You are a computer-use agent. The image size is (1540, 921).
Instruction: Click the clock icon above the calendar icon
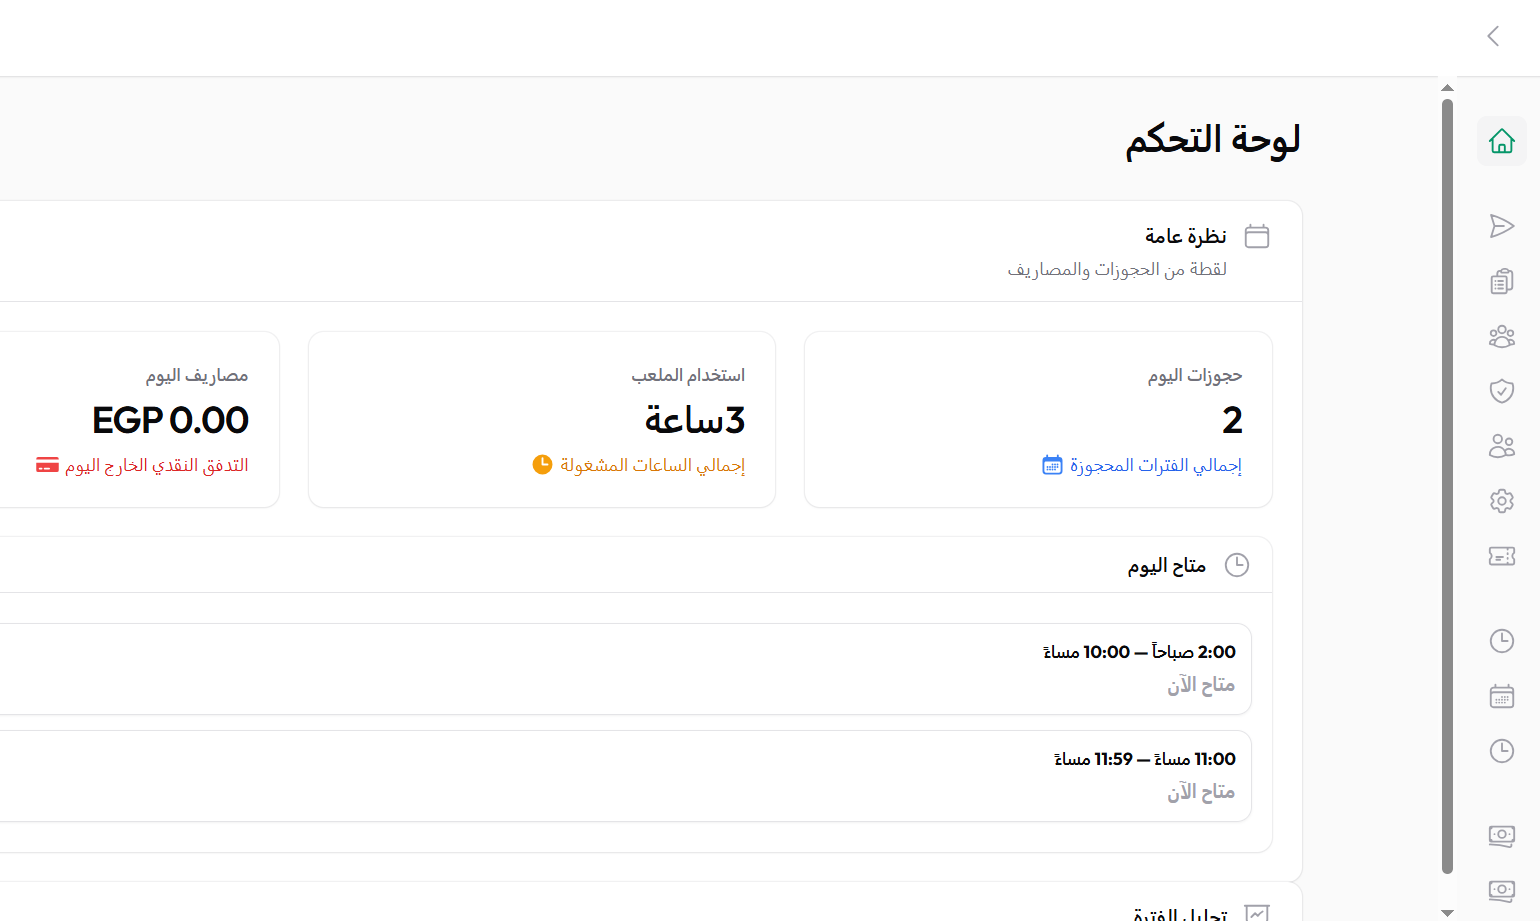click(1501, 641)
